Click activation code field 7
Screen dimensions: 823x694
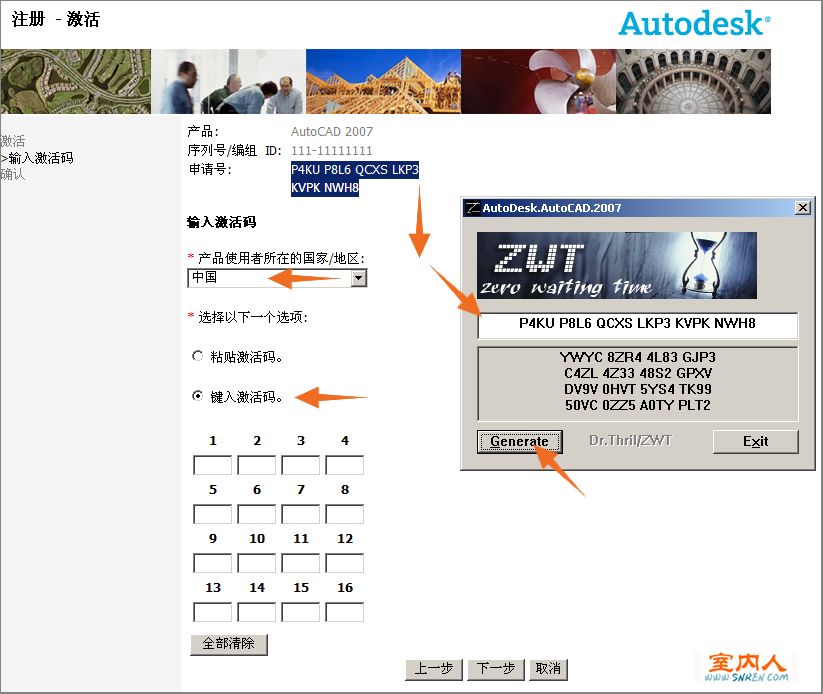pyautogui.click(x=301, y=514)
